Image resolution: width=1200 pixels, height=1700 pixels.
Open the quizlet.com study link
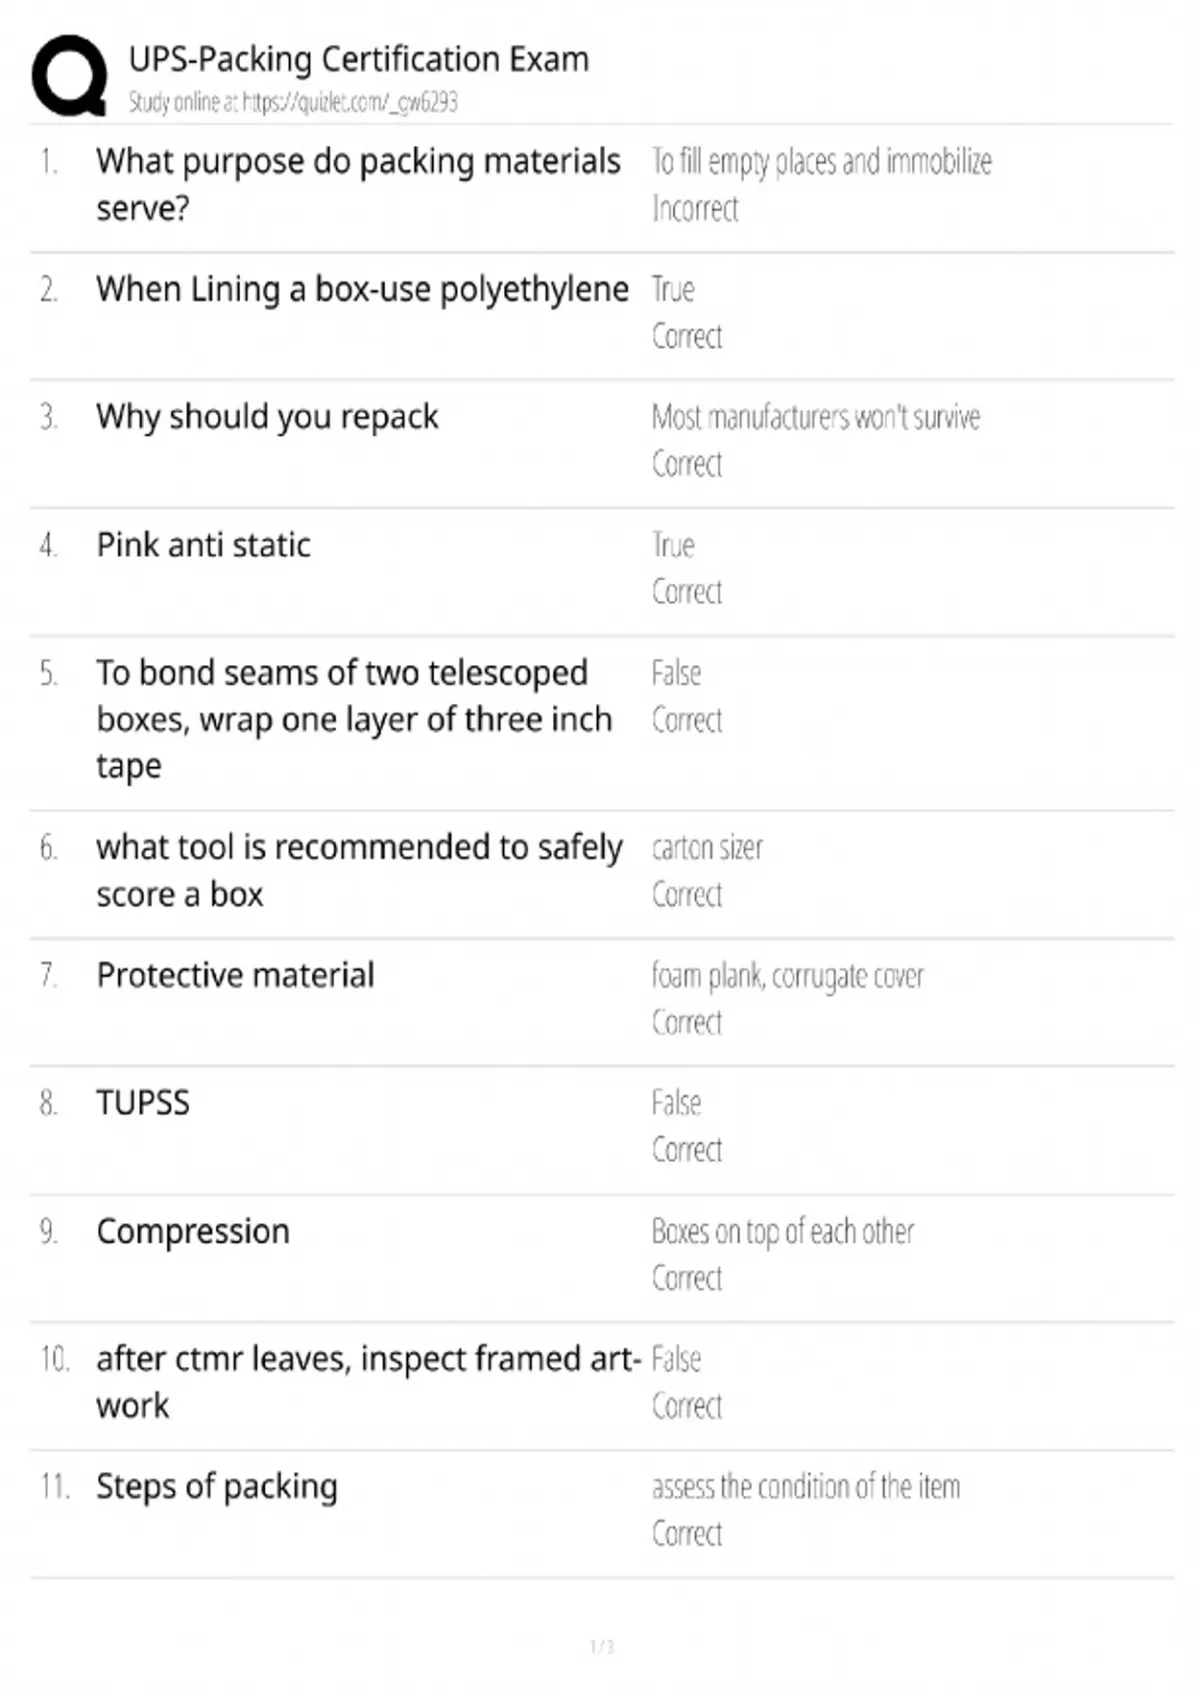pyautogui.click(x=292, y=102)
